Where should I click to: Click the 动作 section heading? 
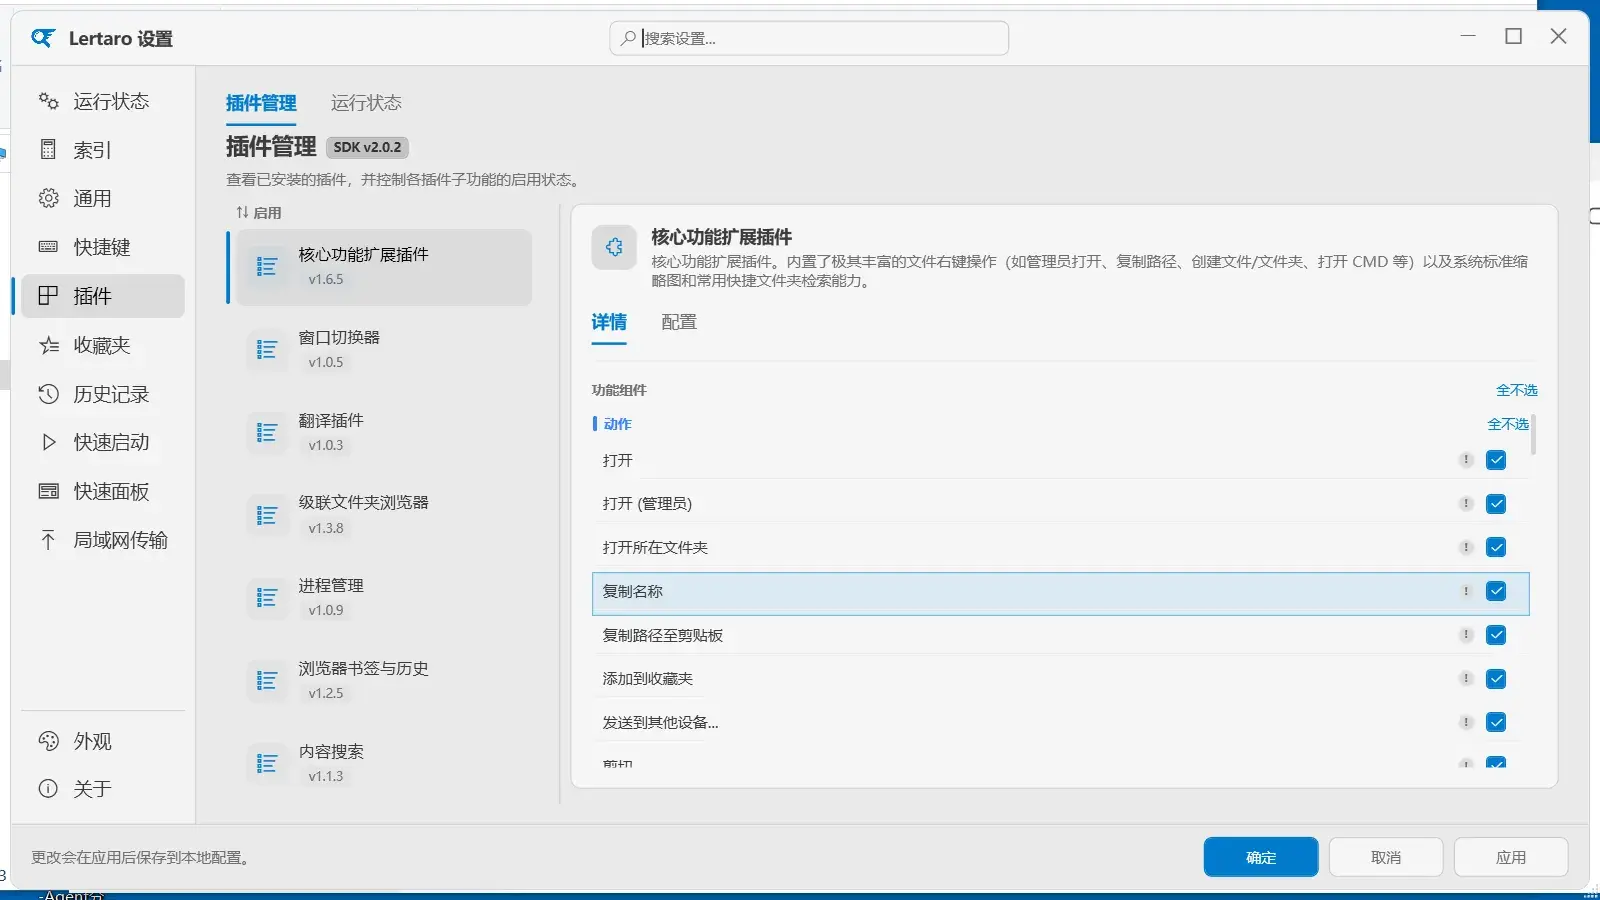pyautogui.click(x=617, y=424)
